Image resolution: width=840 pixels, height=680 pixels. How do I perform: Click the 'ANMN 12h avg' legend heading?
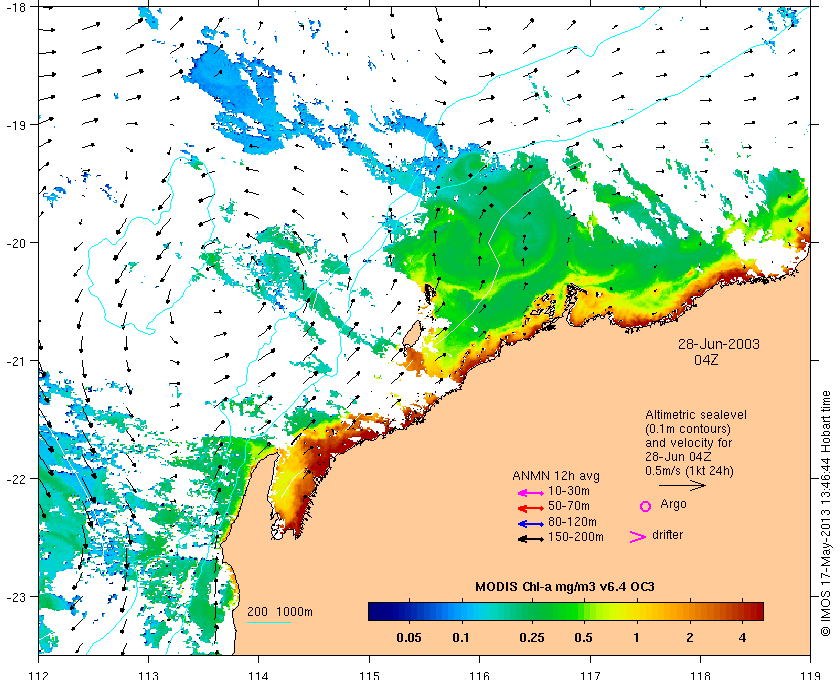click(556, 476)
